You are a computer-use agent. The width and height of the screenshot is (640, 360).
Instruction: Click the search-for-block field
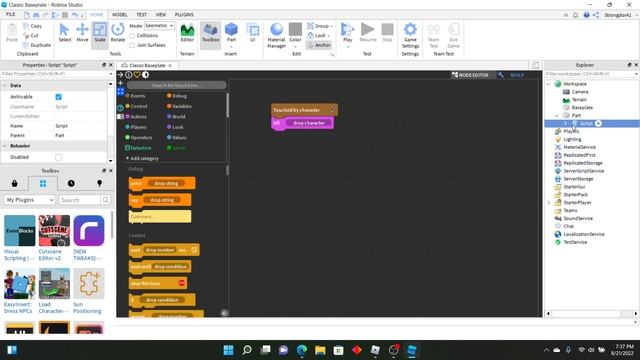(x=176, y=85)
